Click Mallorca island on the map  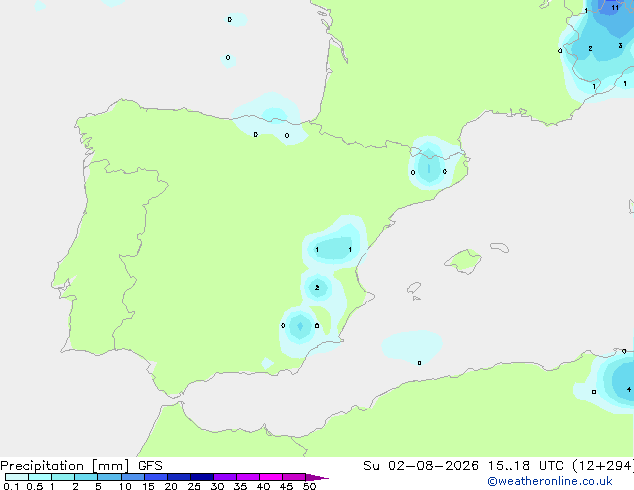point(464,261)
